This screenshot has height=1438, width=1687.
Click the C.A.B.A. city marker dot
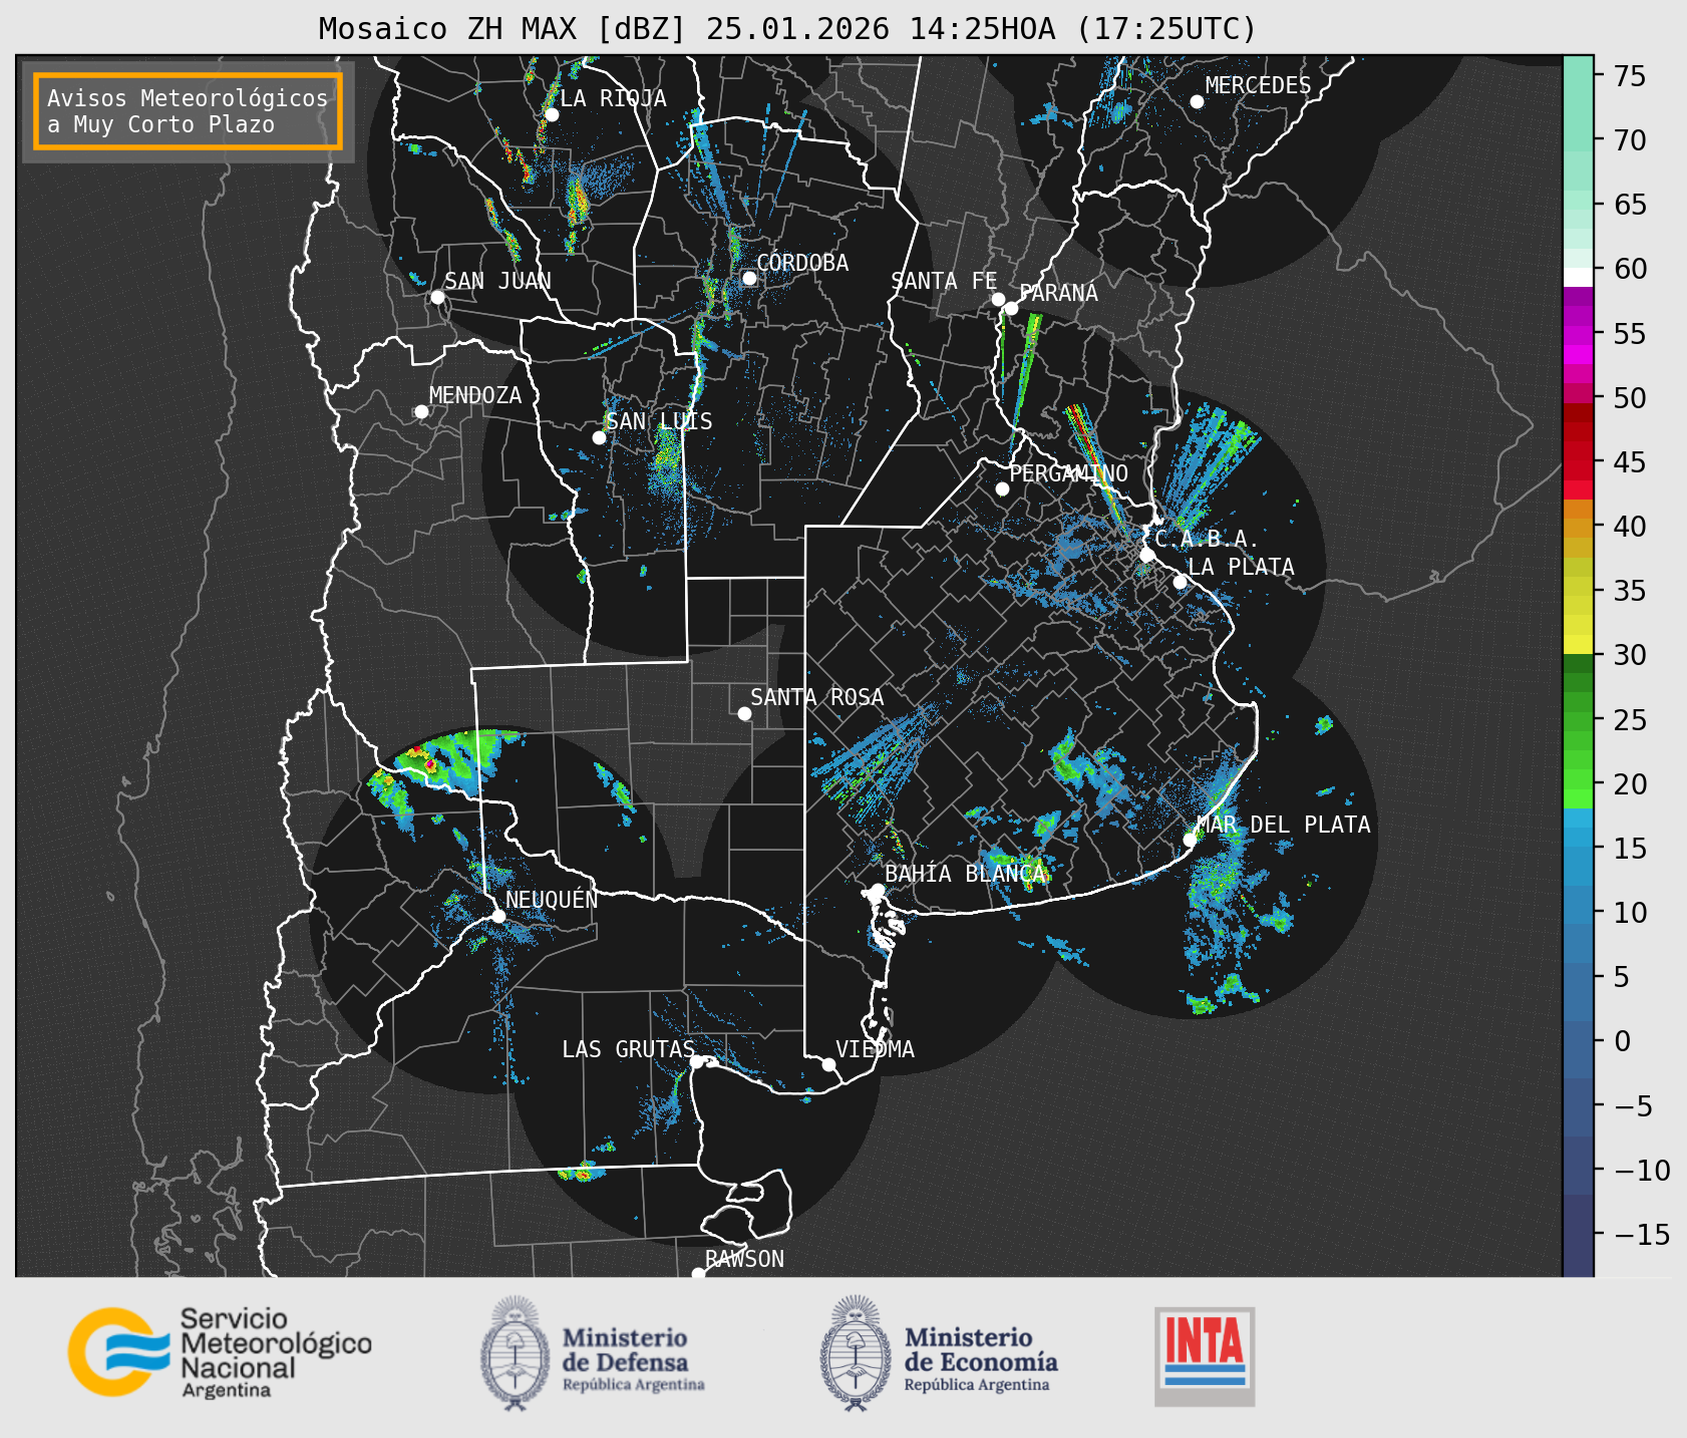tap(1147, 555)
